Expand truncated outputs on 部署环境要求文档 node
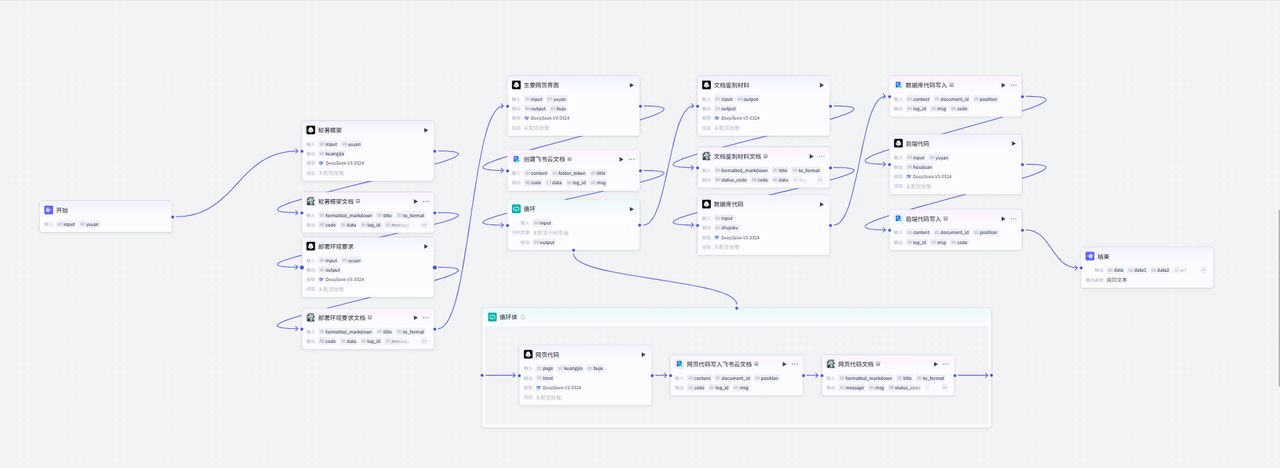The width and height of the screenshot is (1280, 468). (x=424, y=341)
